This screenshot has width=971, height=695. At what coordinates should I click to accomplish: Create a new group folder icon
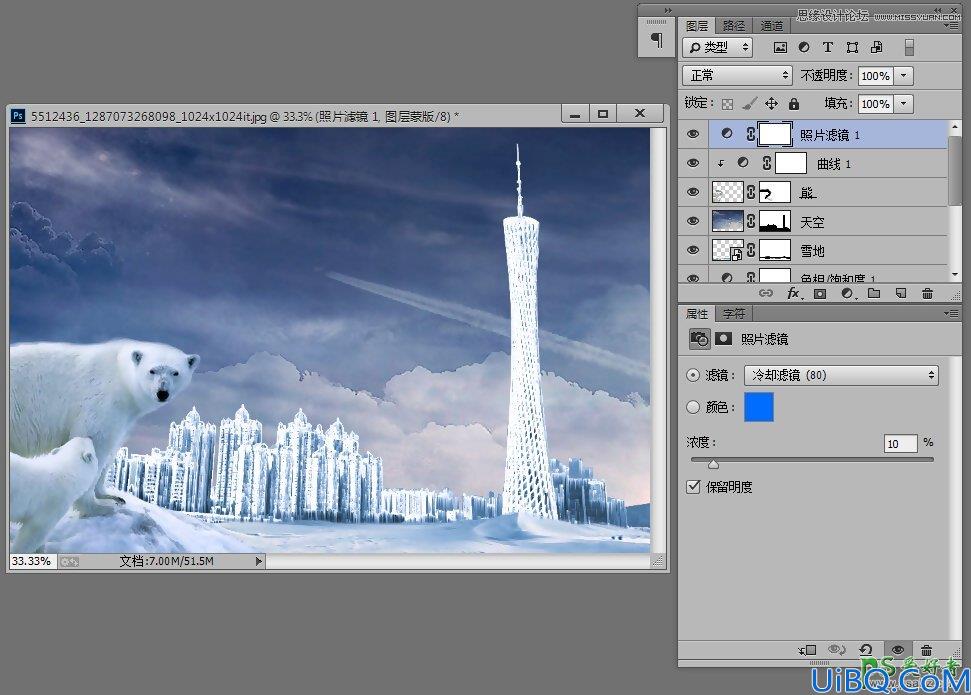[874, 293]
